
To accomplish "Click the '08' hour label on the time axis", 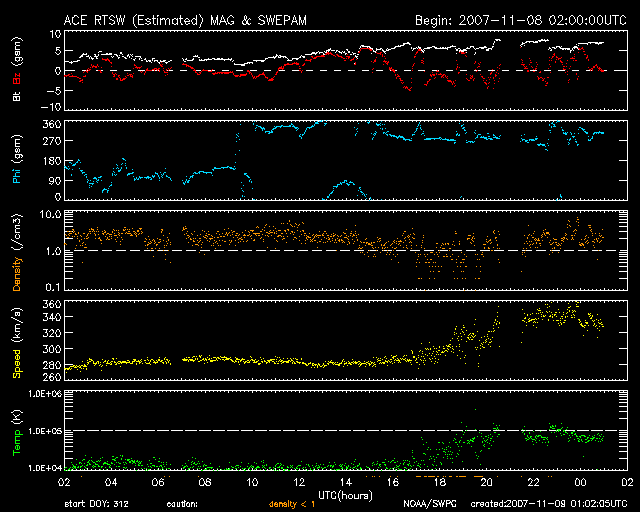I will pyautogui.click(x=205, y=482).
